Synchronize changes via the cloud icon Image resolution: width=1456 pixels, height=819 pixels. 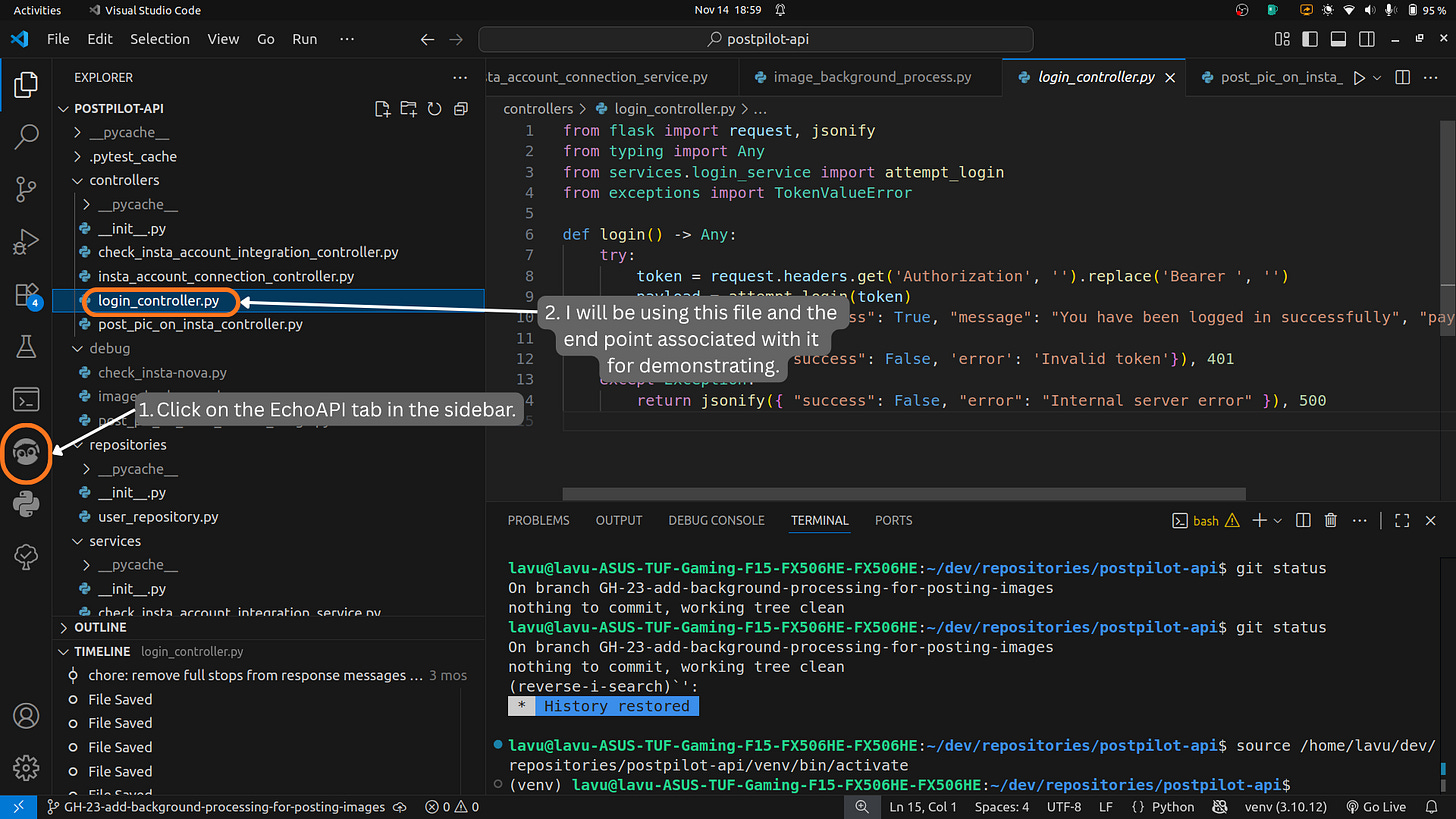tap(400, 807)
